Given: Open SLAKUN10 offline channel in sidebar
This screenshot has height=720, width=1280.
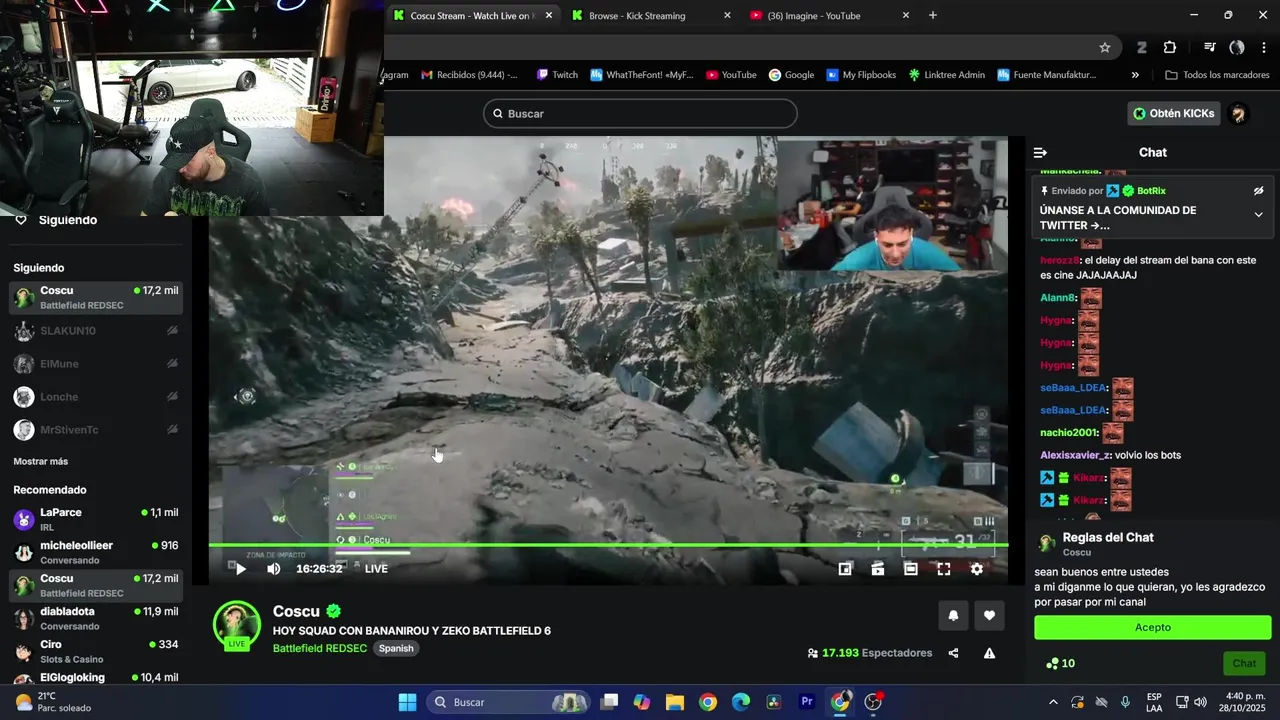Looking at the screenshot, I should pos(96,331).
